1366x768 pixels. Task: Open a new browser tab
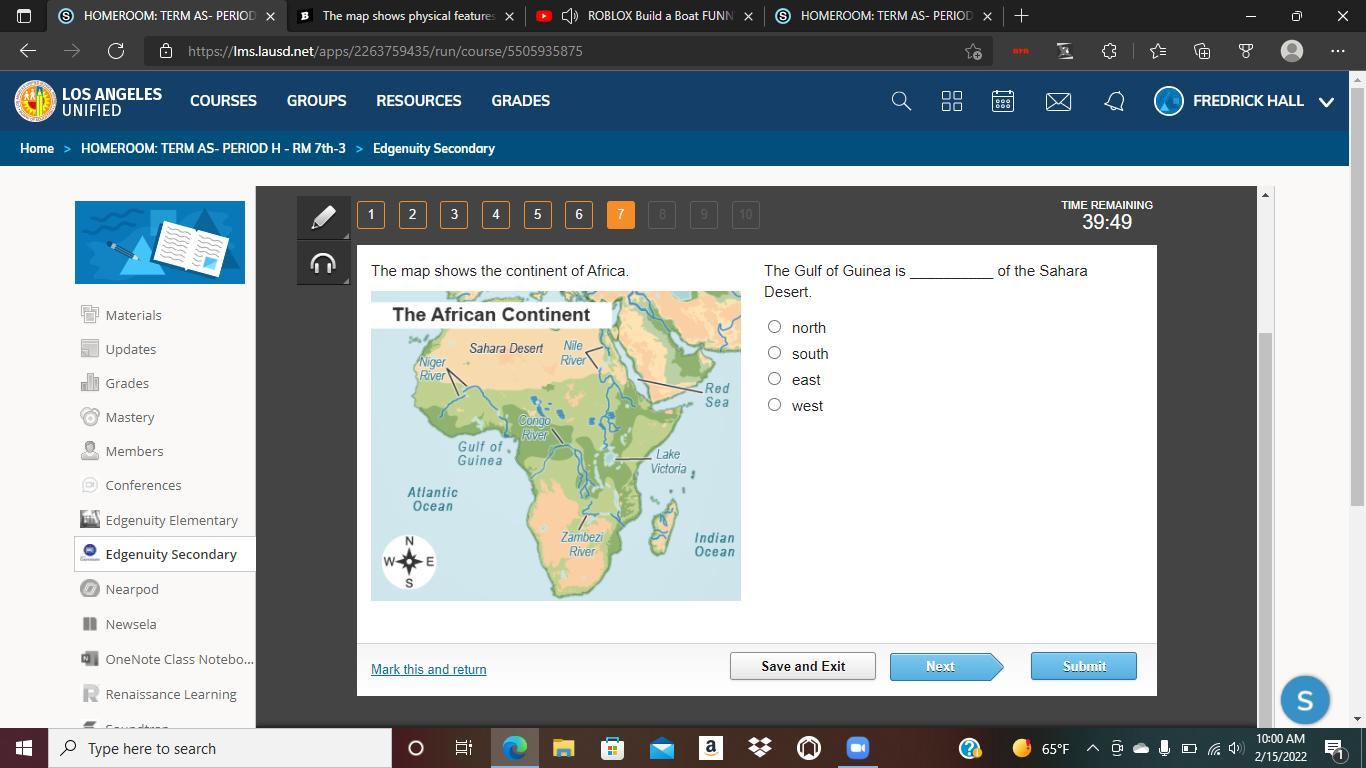click(1021, 16)
